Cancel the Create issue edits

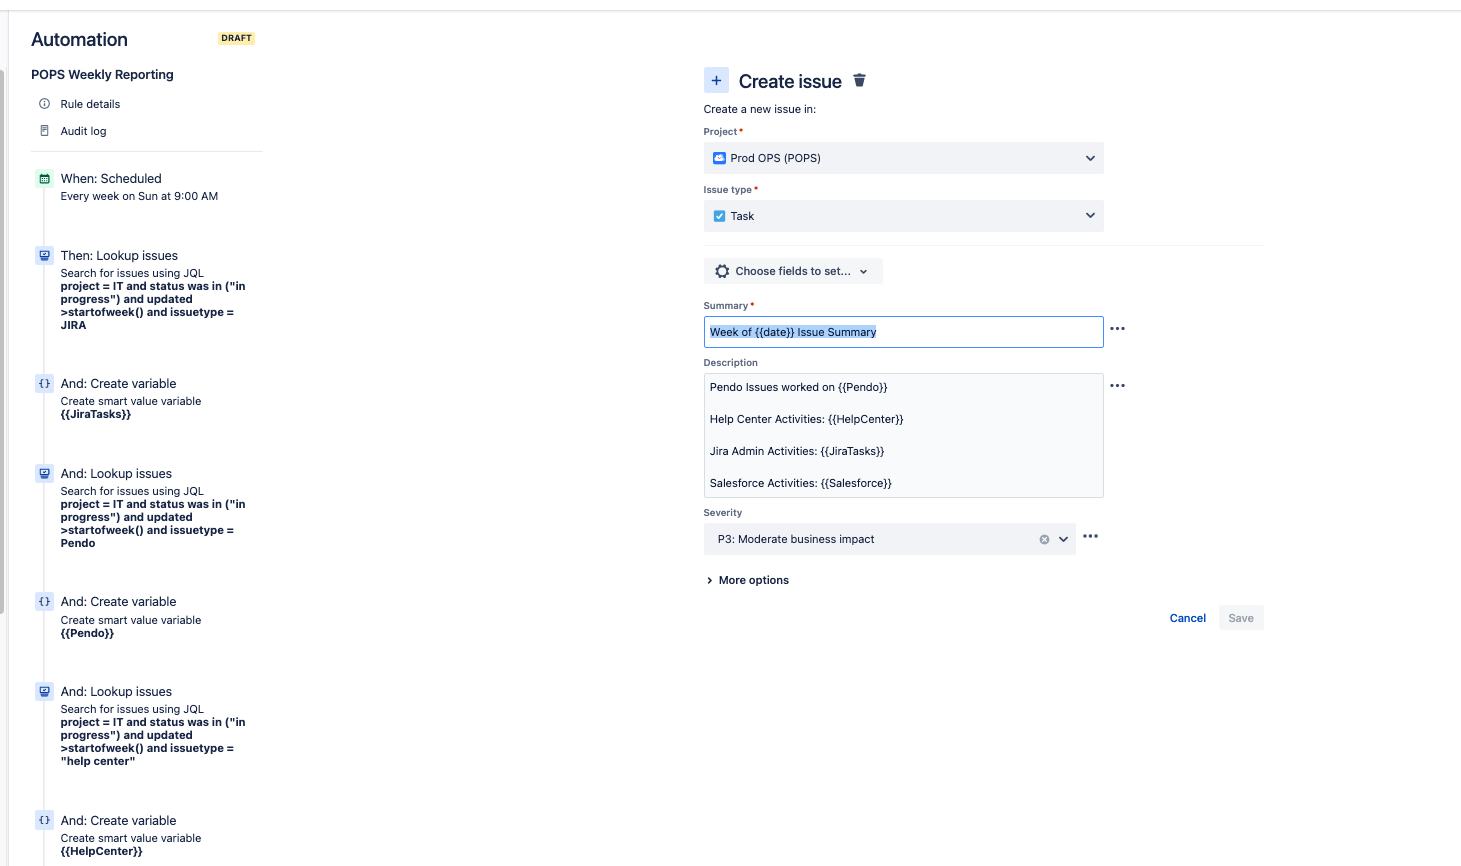point(1188,618)
